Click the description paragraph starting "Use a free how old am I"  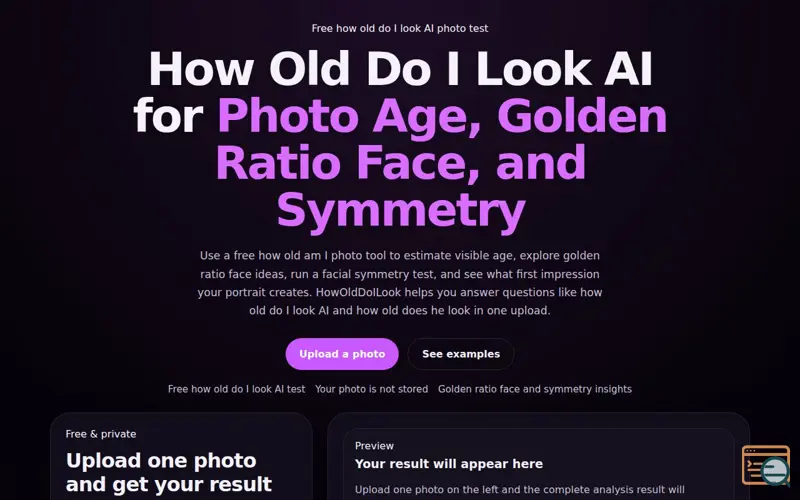[400, 283]
